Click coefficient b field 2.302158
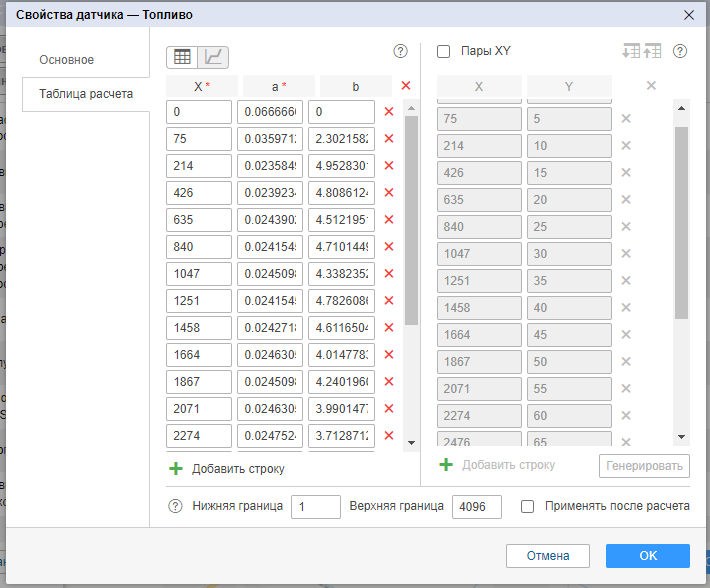This screenshot has height=588, width=710. 341,139
